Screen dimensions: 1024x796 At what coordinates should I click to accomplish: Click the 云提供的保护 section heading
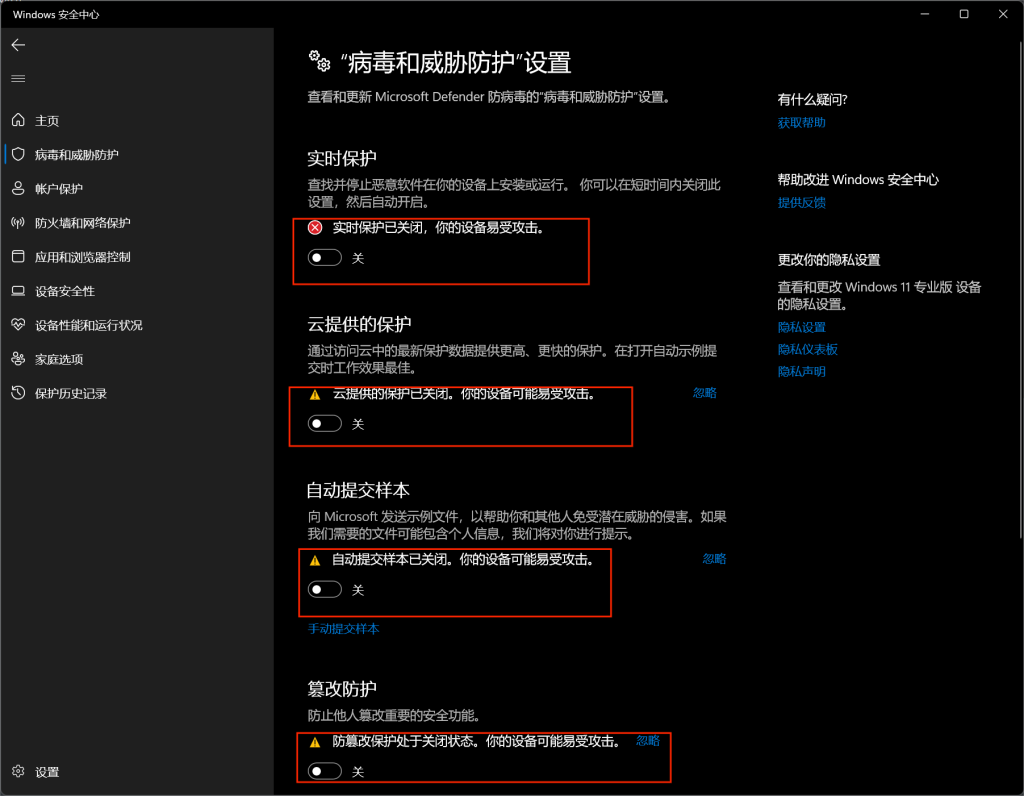[359, 324]
